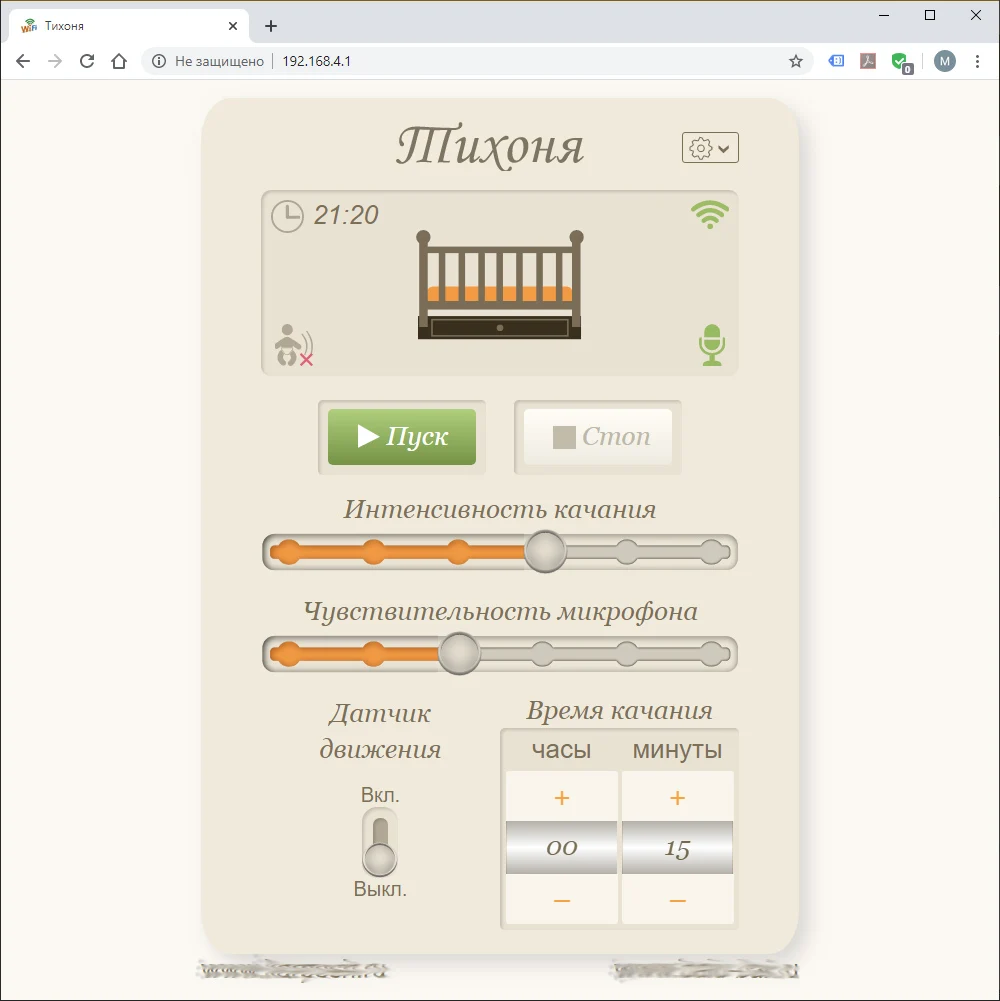Screen dimensions: 1000x1001
Task: Bookmark this page with the star
Action: (x=796, y=61)
